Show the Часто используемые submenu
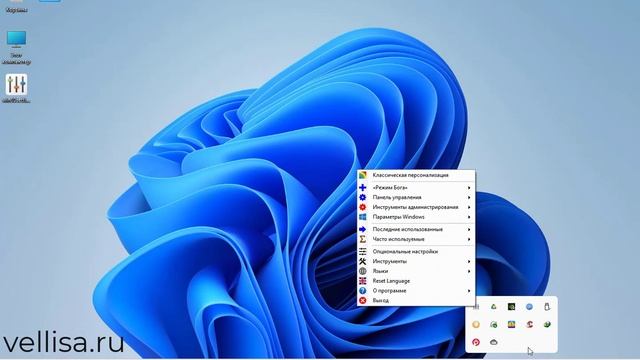The height and width of the screenshot is (360, 640). (416, 239)
